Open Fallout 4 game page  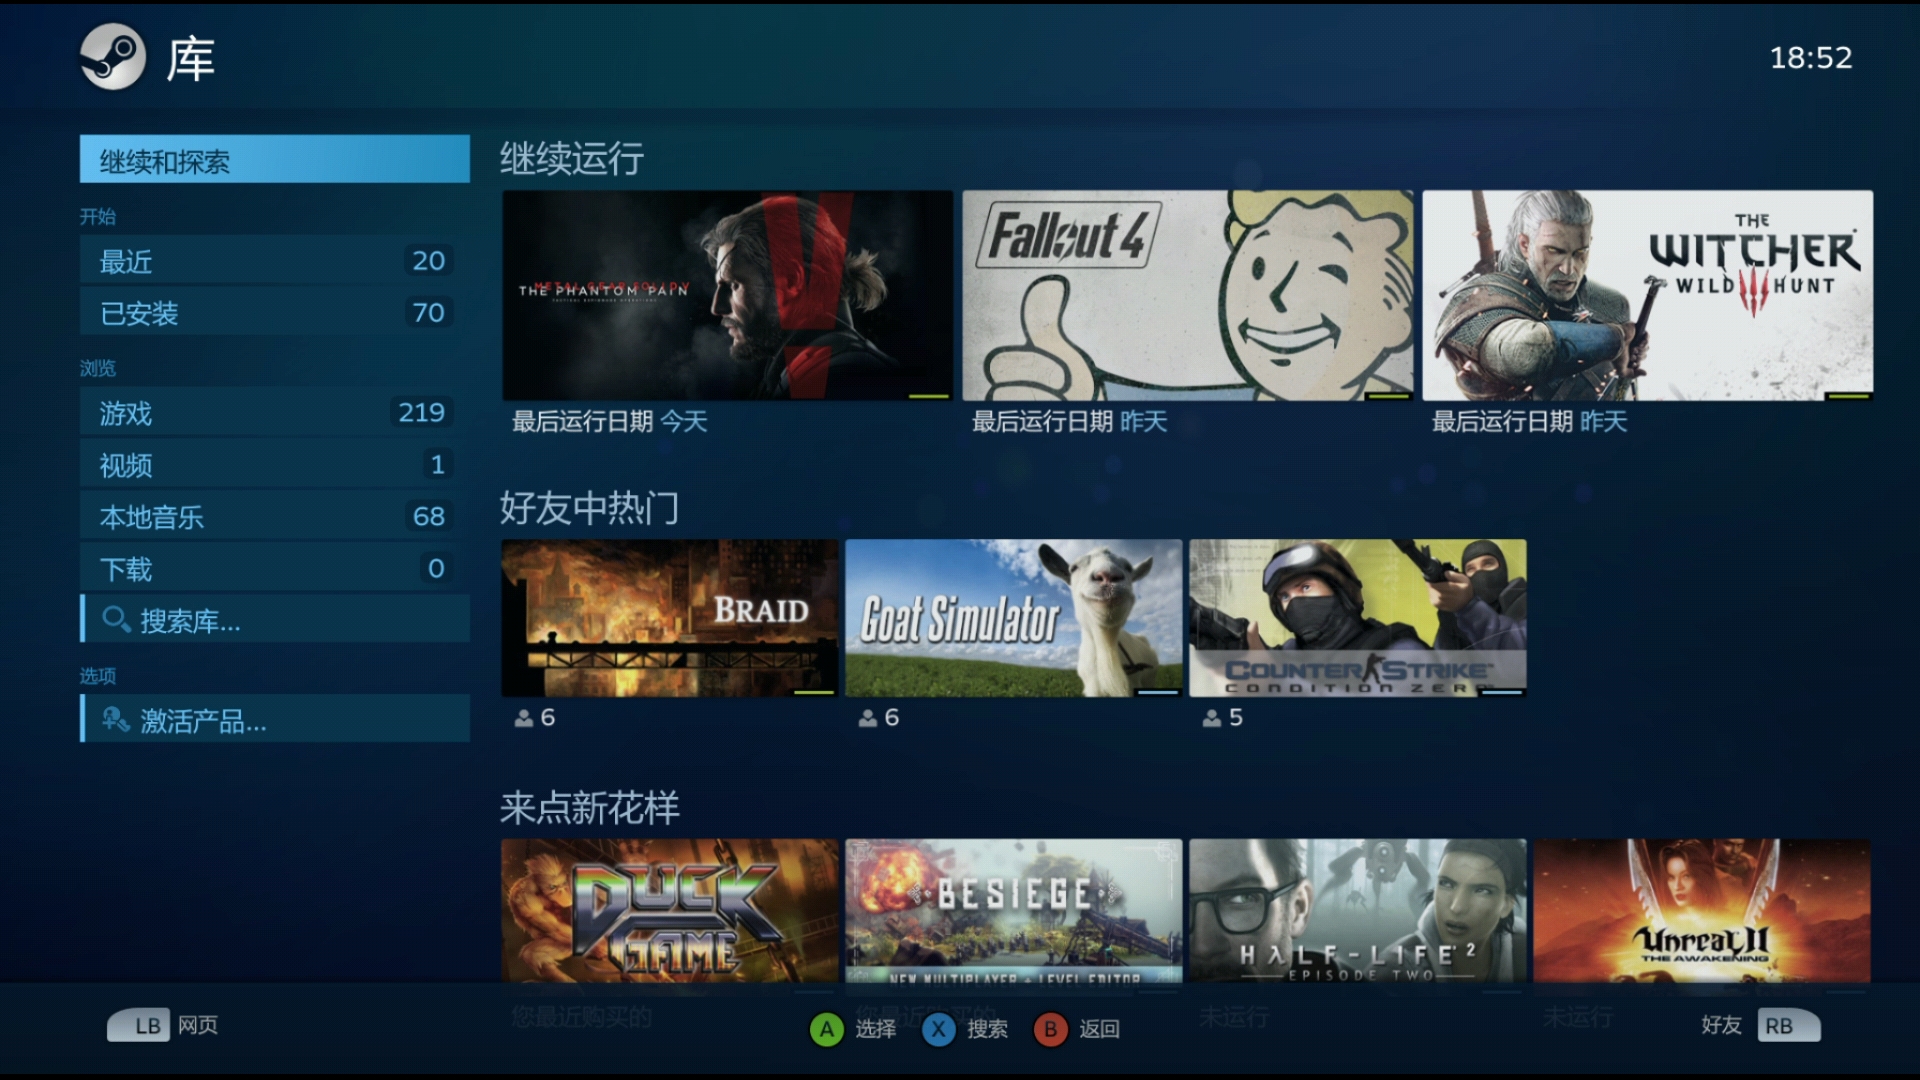1184,295
